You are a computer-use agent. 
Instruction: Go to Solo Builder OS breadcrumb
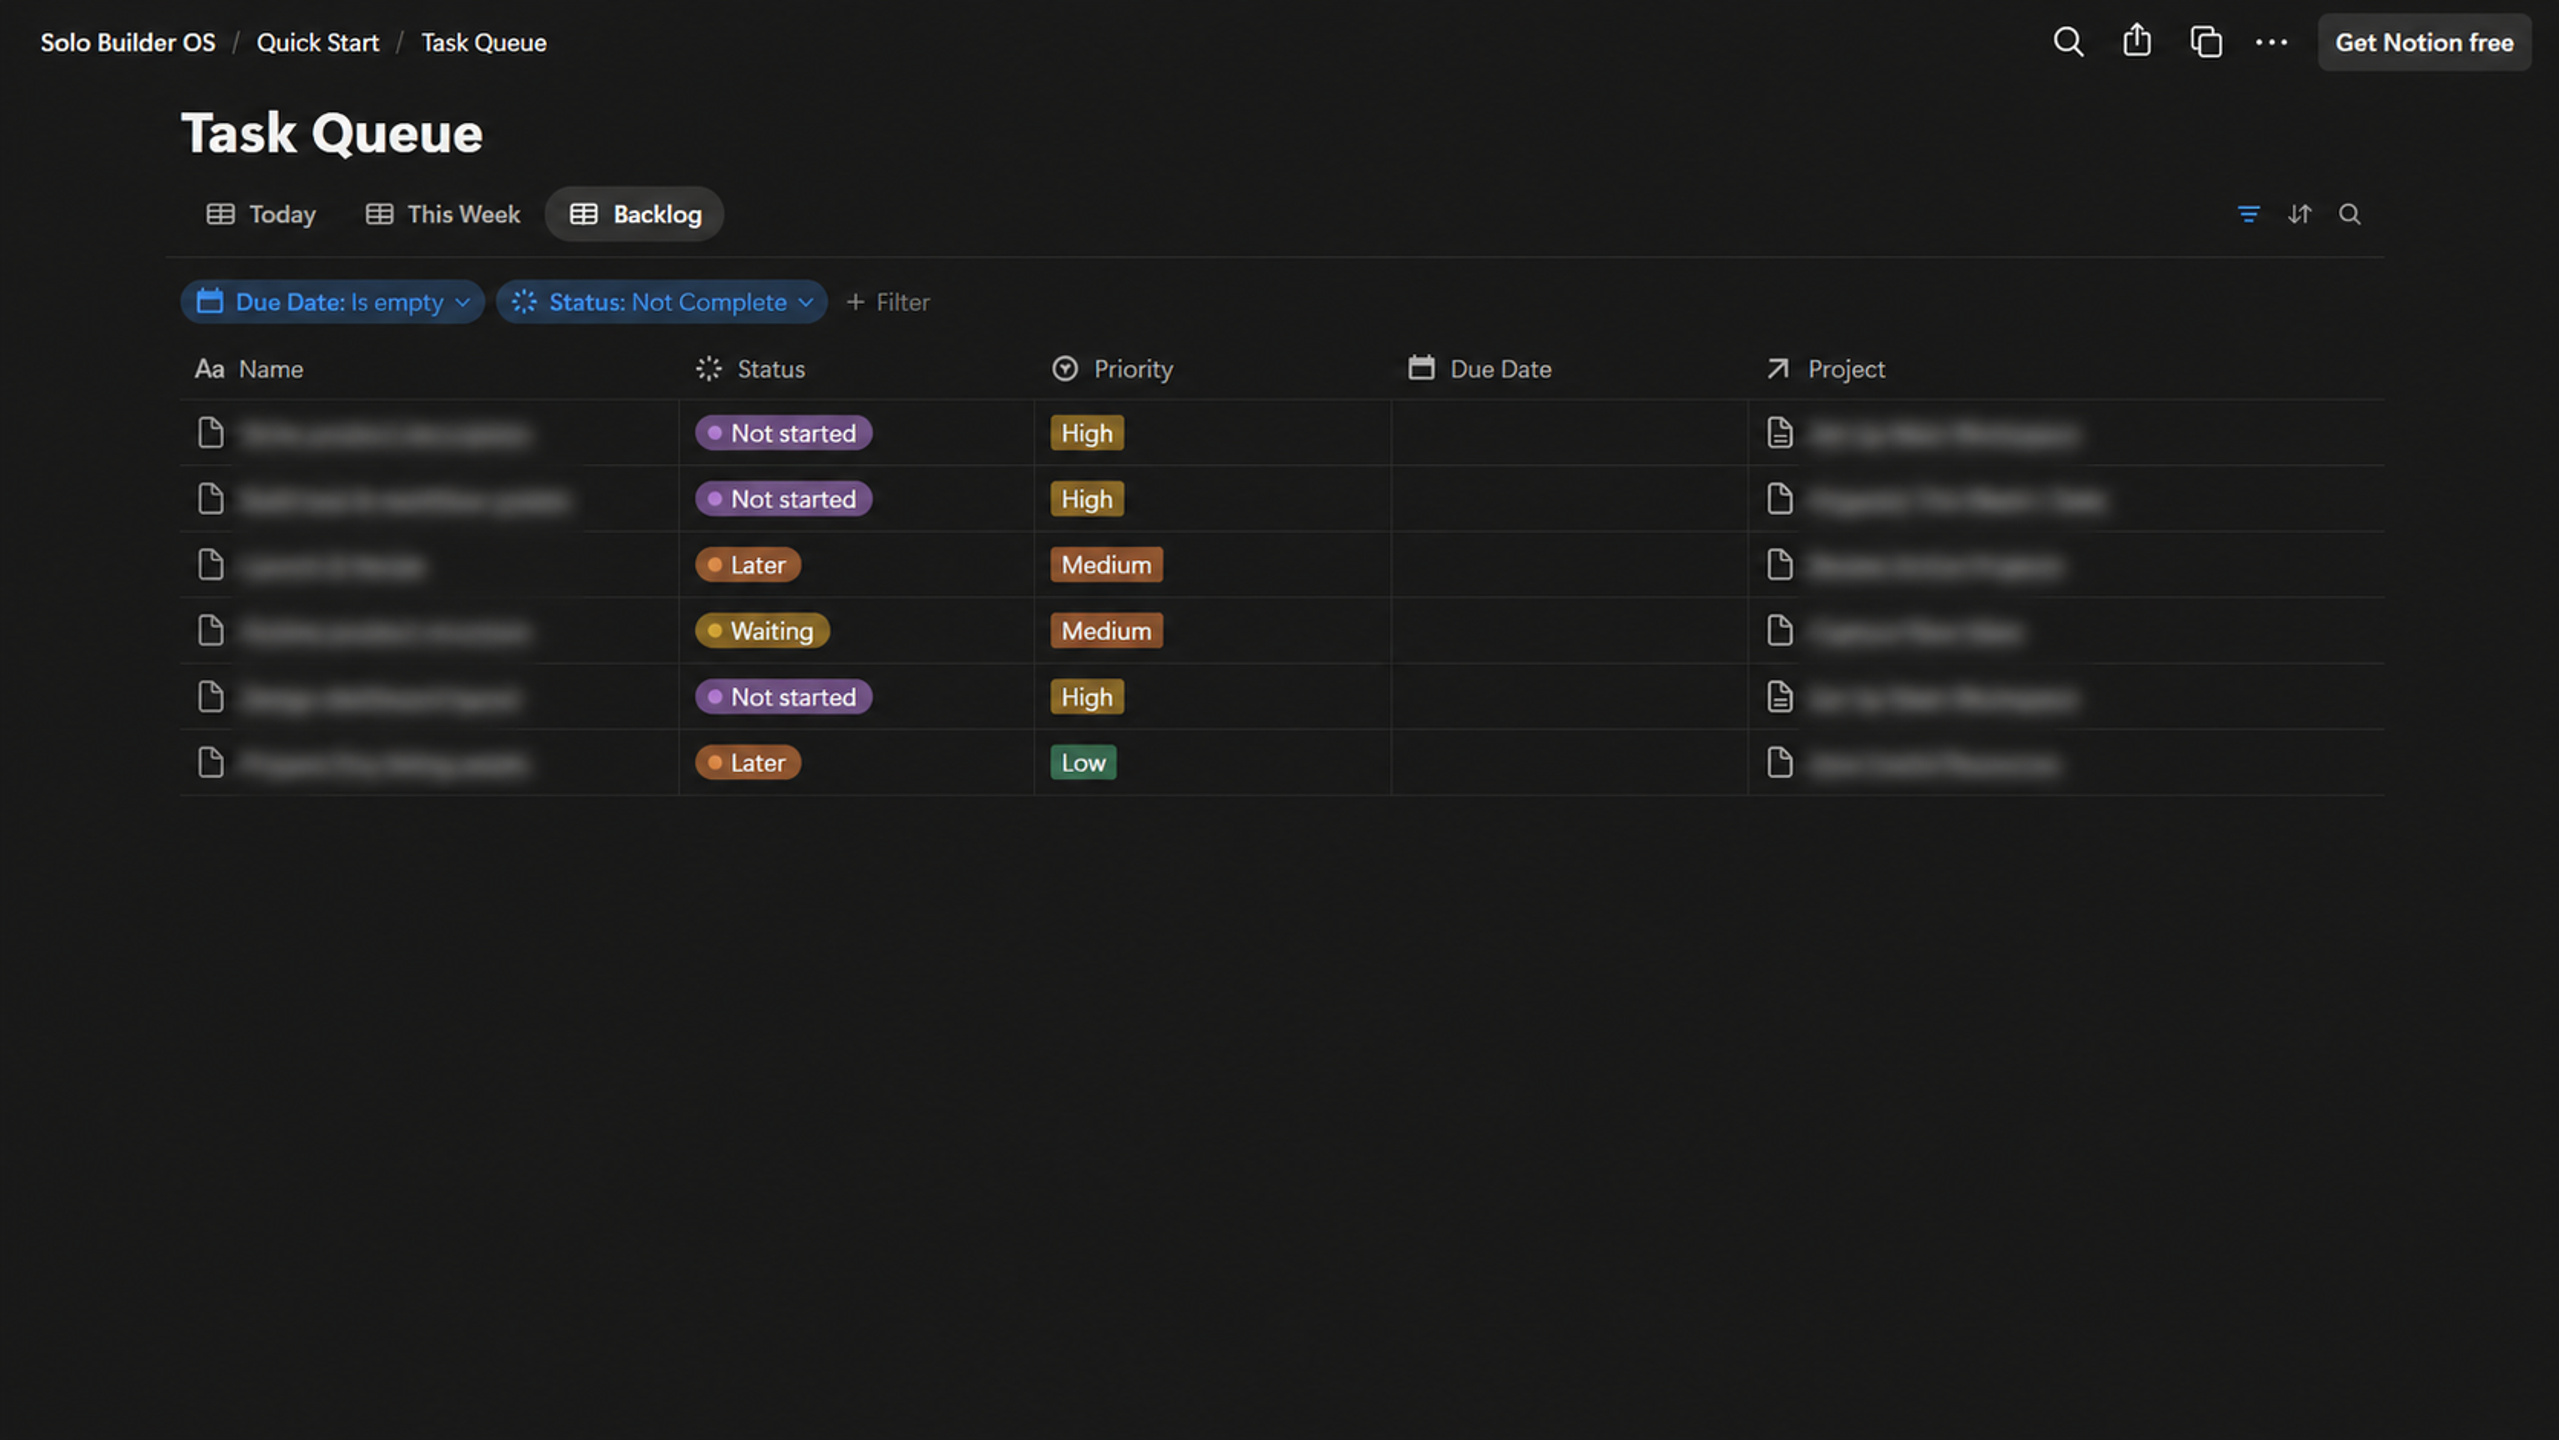128,42
